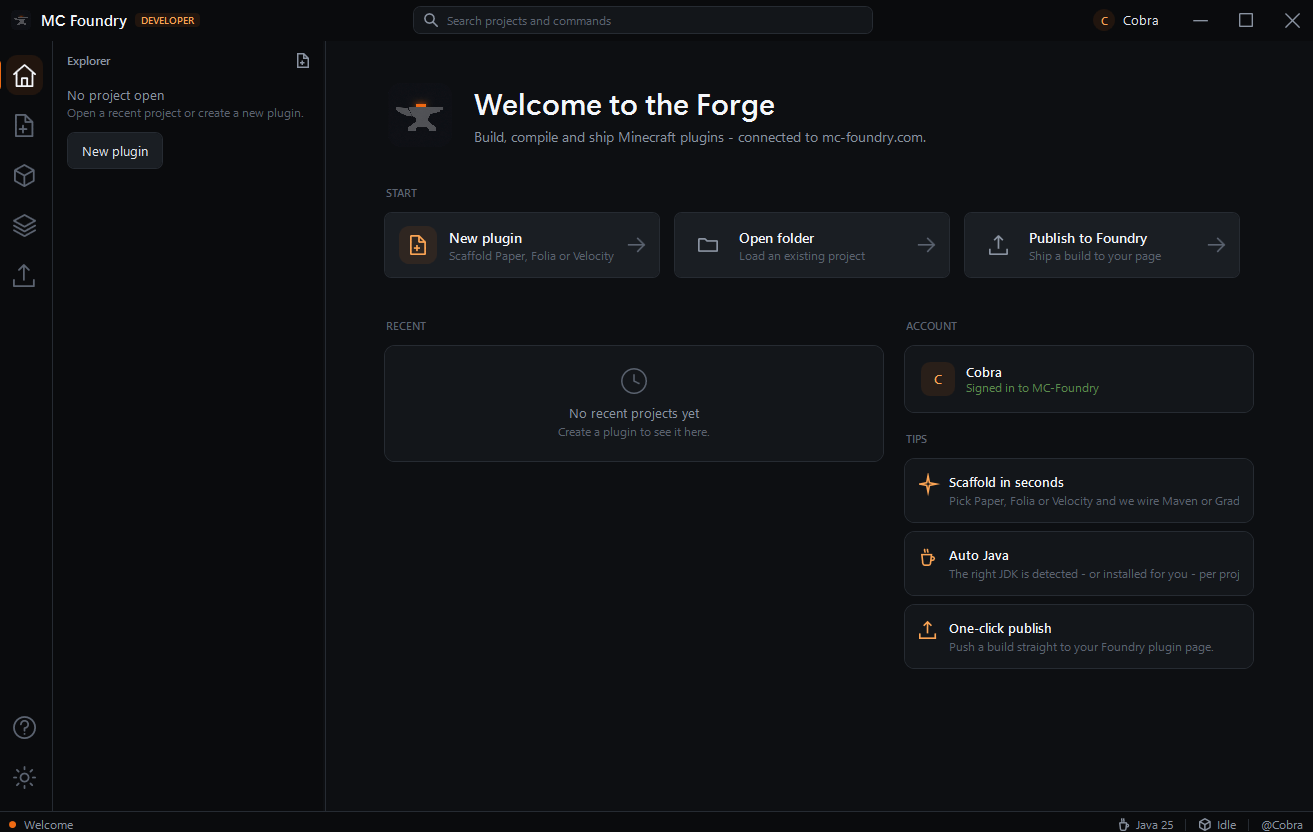Open the Cobra account card
This screenshot has height=832, width=1313.
[x=1079, y=379]
